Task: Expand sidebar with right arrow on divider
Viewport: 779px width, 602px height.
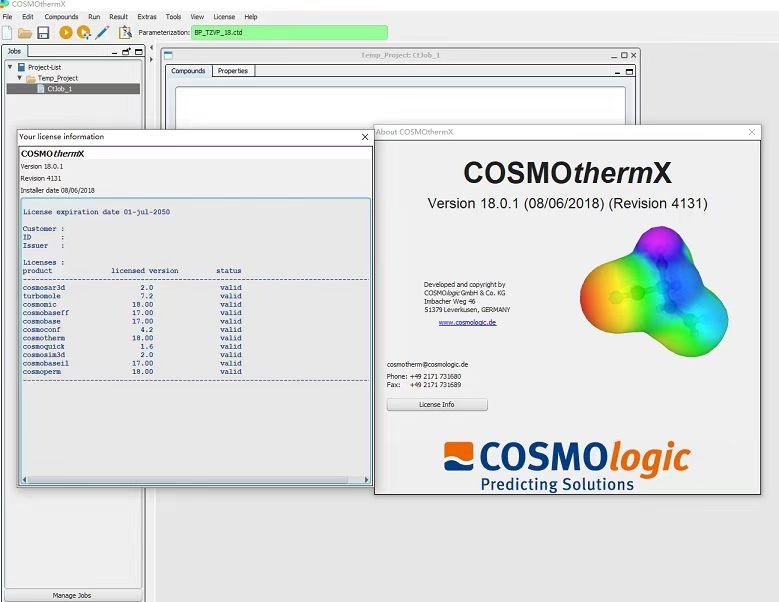Action: [151, 59]
